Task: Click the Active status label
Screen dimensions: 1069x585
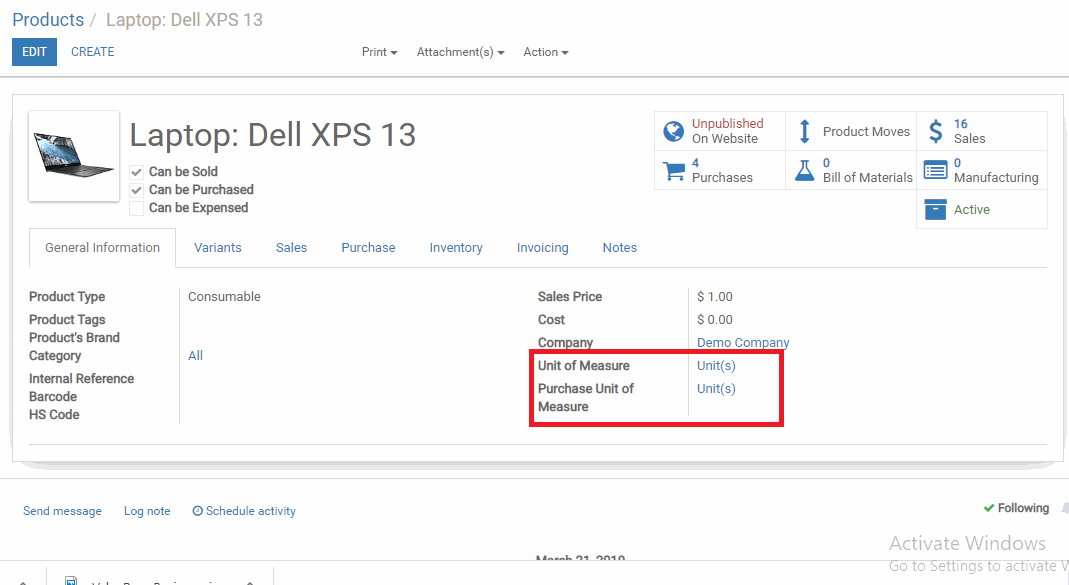Action: pyautogui.click(x=972, y=209)
